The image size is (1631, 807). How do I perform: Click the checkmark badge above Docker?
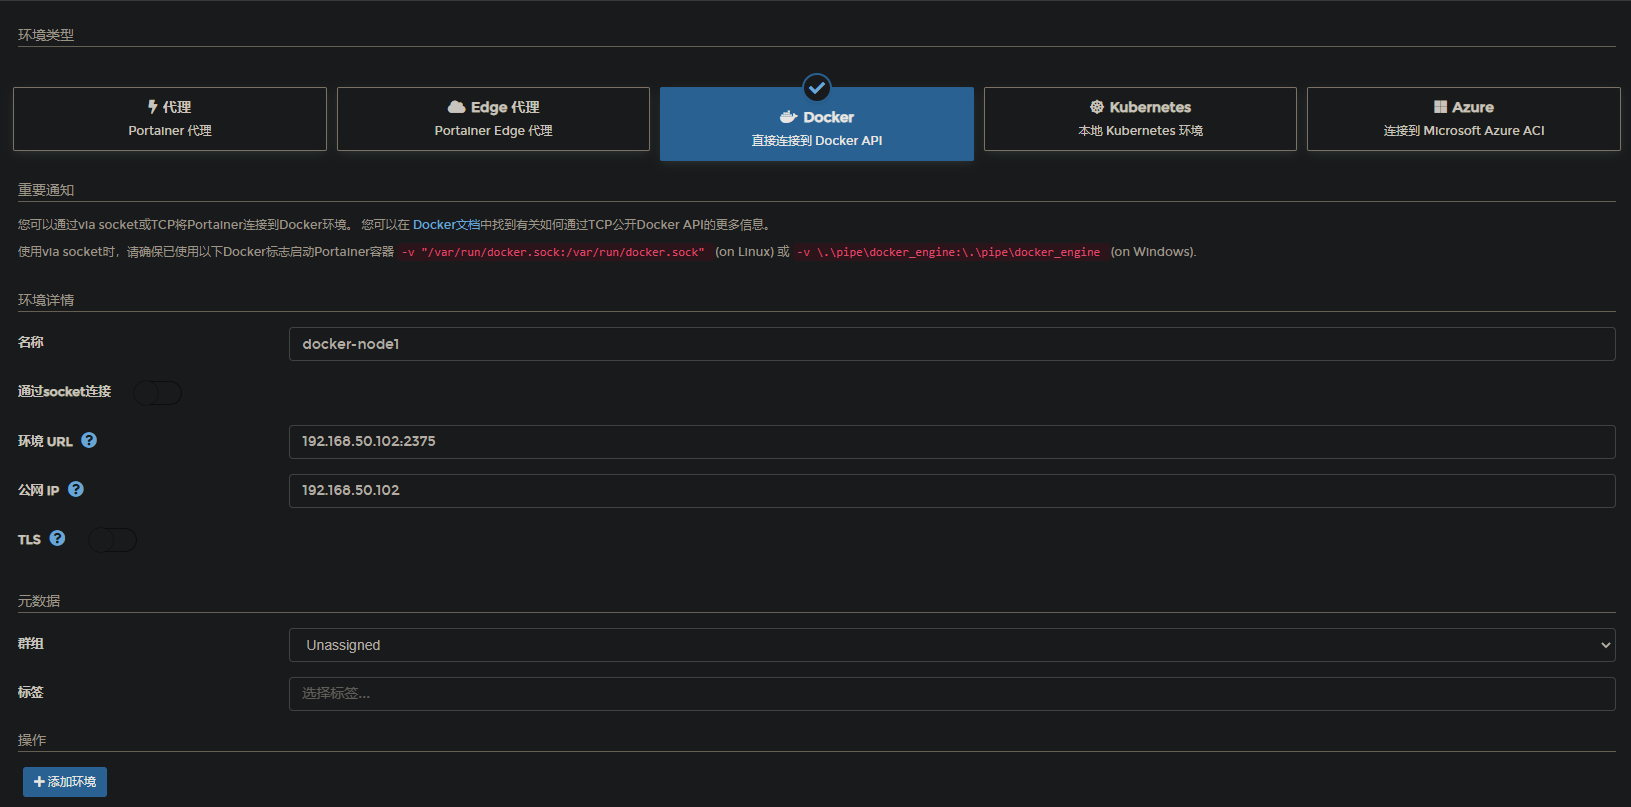tap(817, 87)
